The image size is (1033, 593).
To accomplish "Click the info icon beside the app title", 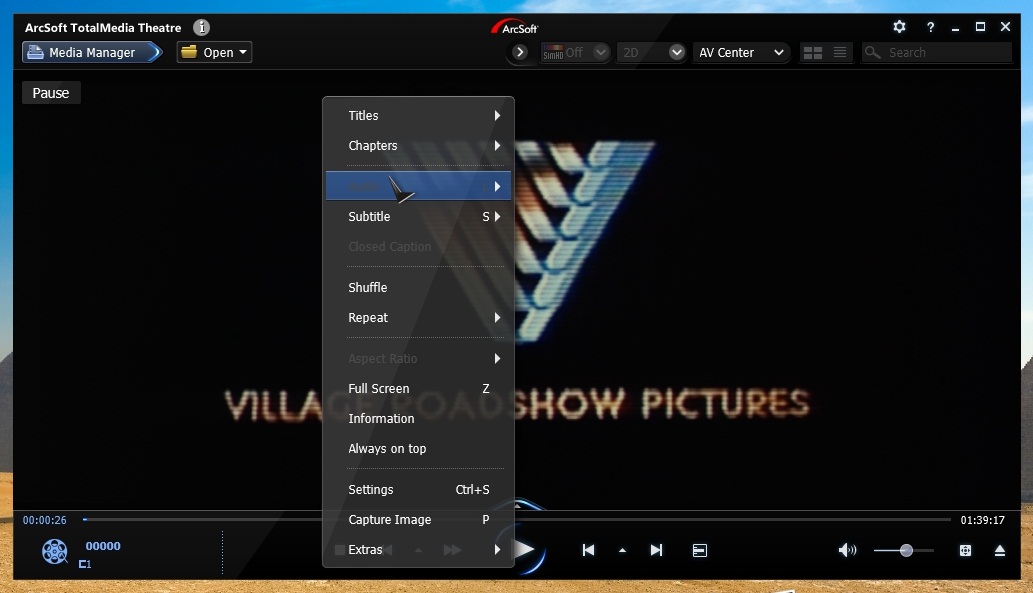I will [202, 27].
